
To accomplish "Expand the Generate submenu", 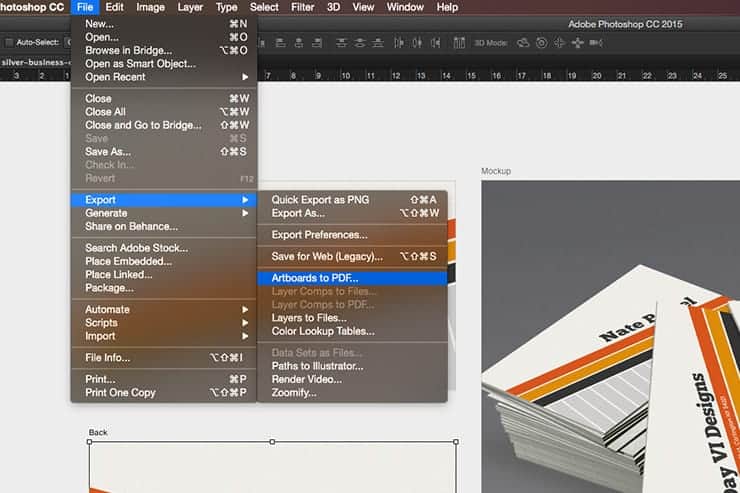I will coord(163,213).
